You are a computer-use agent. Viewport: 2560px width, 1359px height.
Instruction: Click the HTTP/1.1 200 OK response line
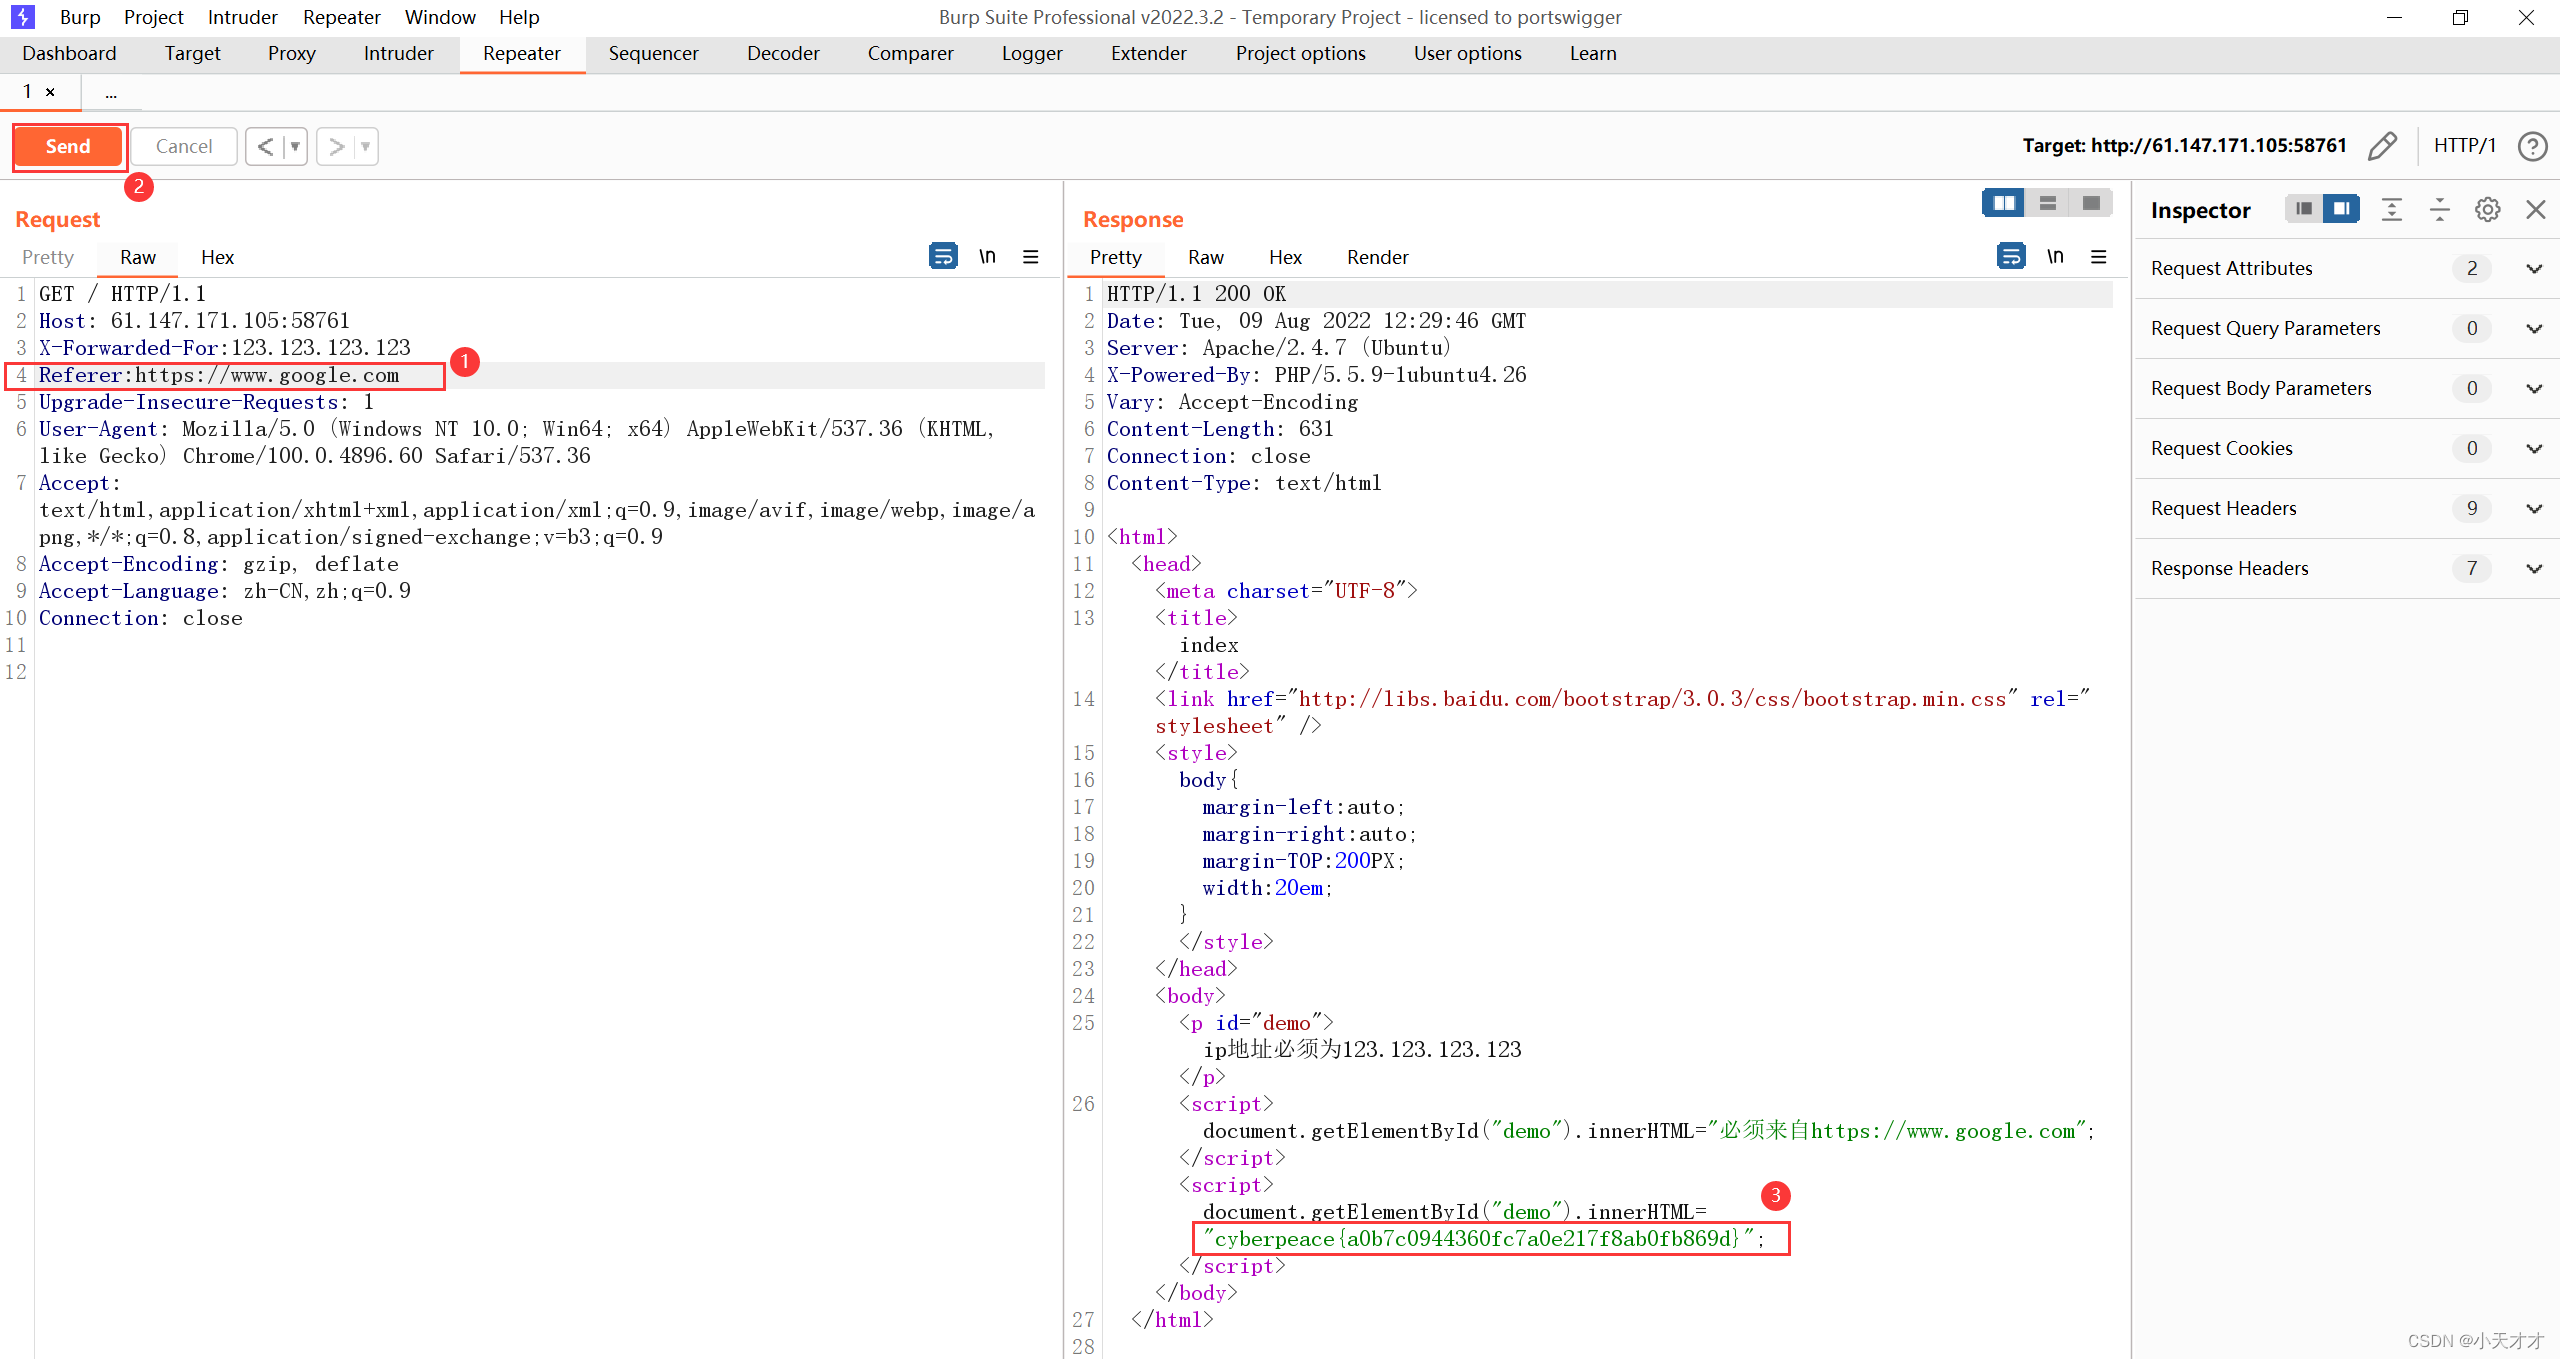click(x=1196, y=294)
